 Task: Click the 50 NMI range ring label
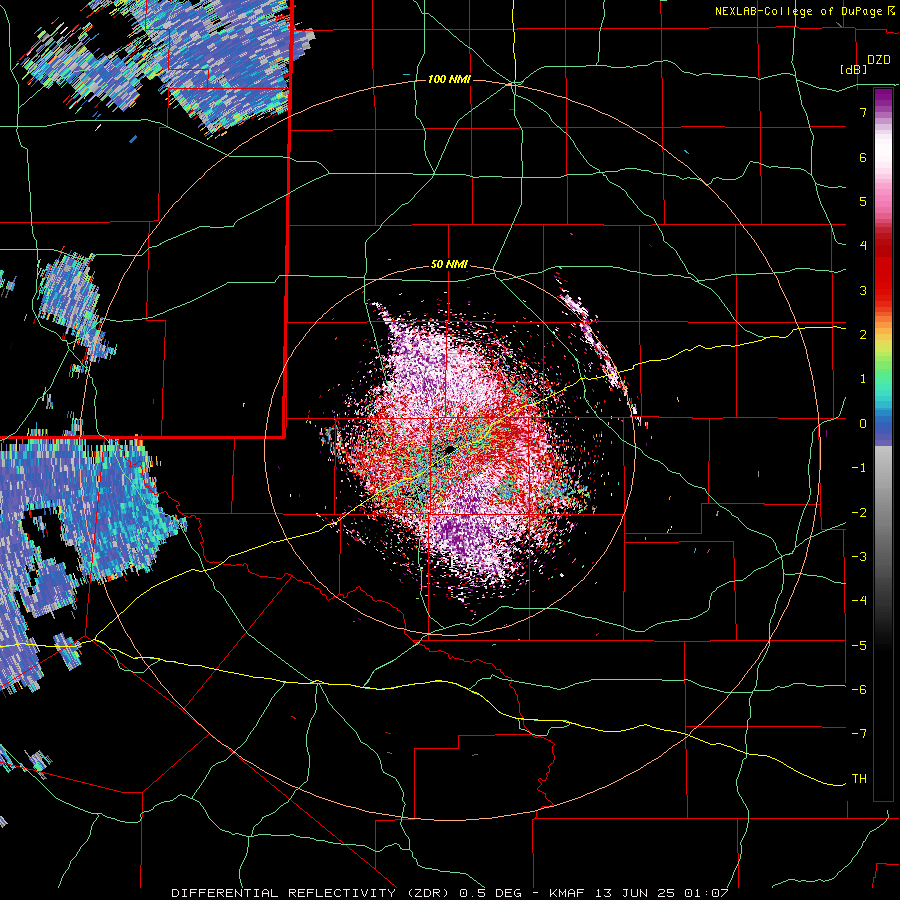tap(449, 265)
